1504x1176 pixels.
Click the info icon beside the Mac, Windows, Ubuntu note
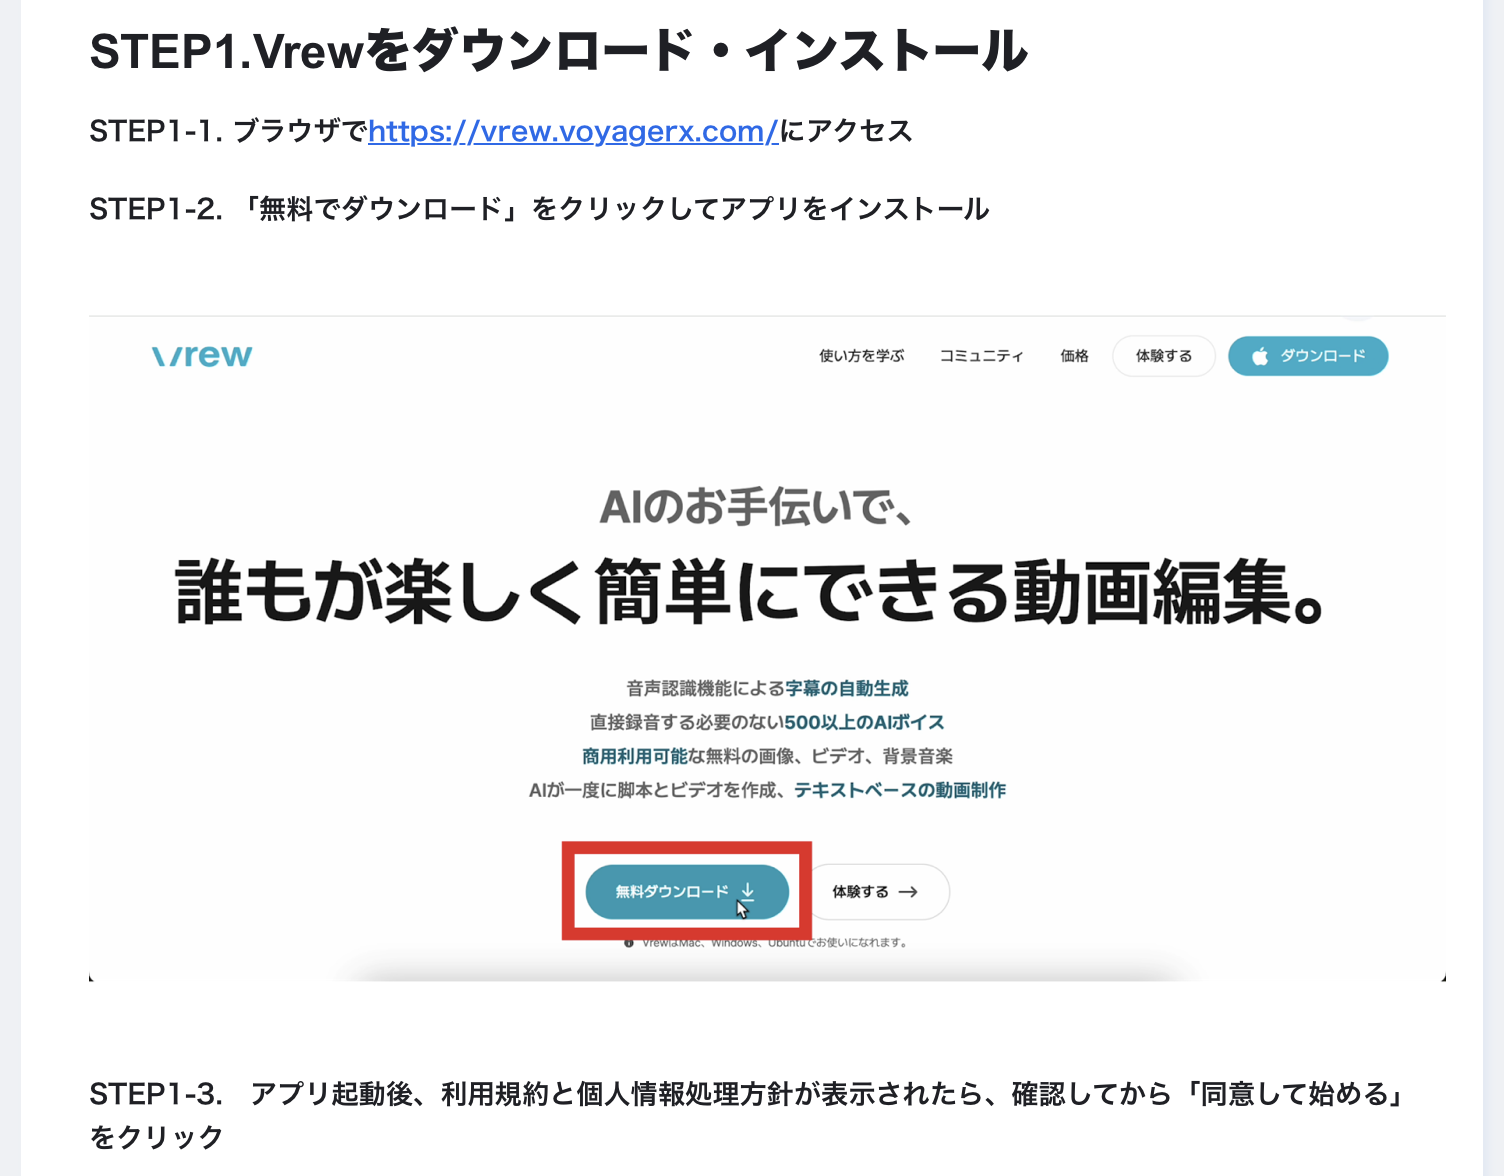click(629, 943)
